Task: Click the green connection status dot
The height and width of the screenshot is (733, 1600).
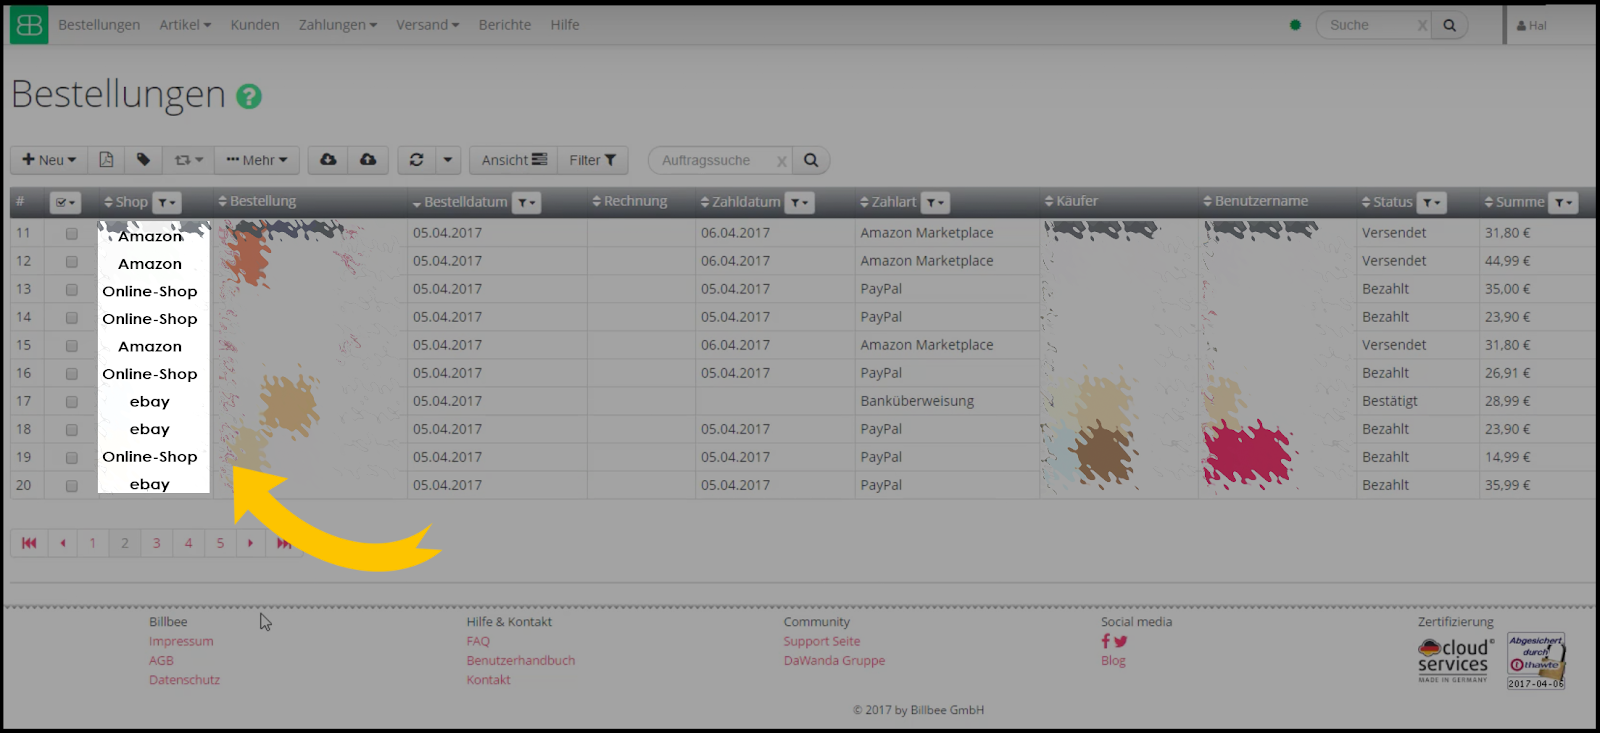Action: pos(1295,25)
